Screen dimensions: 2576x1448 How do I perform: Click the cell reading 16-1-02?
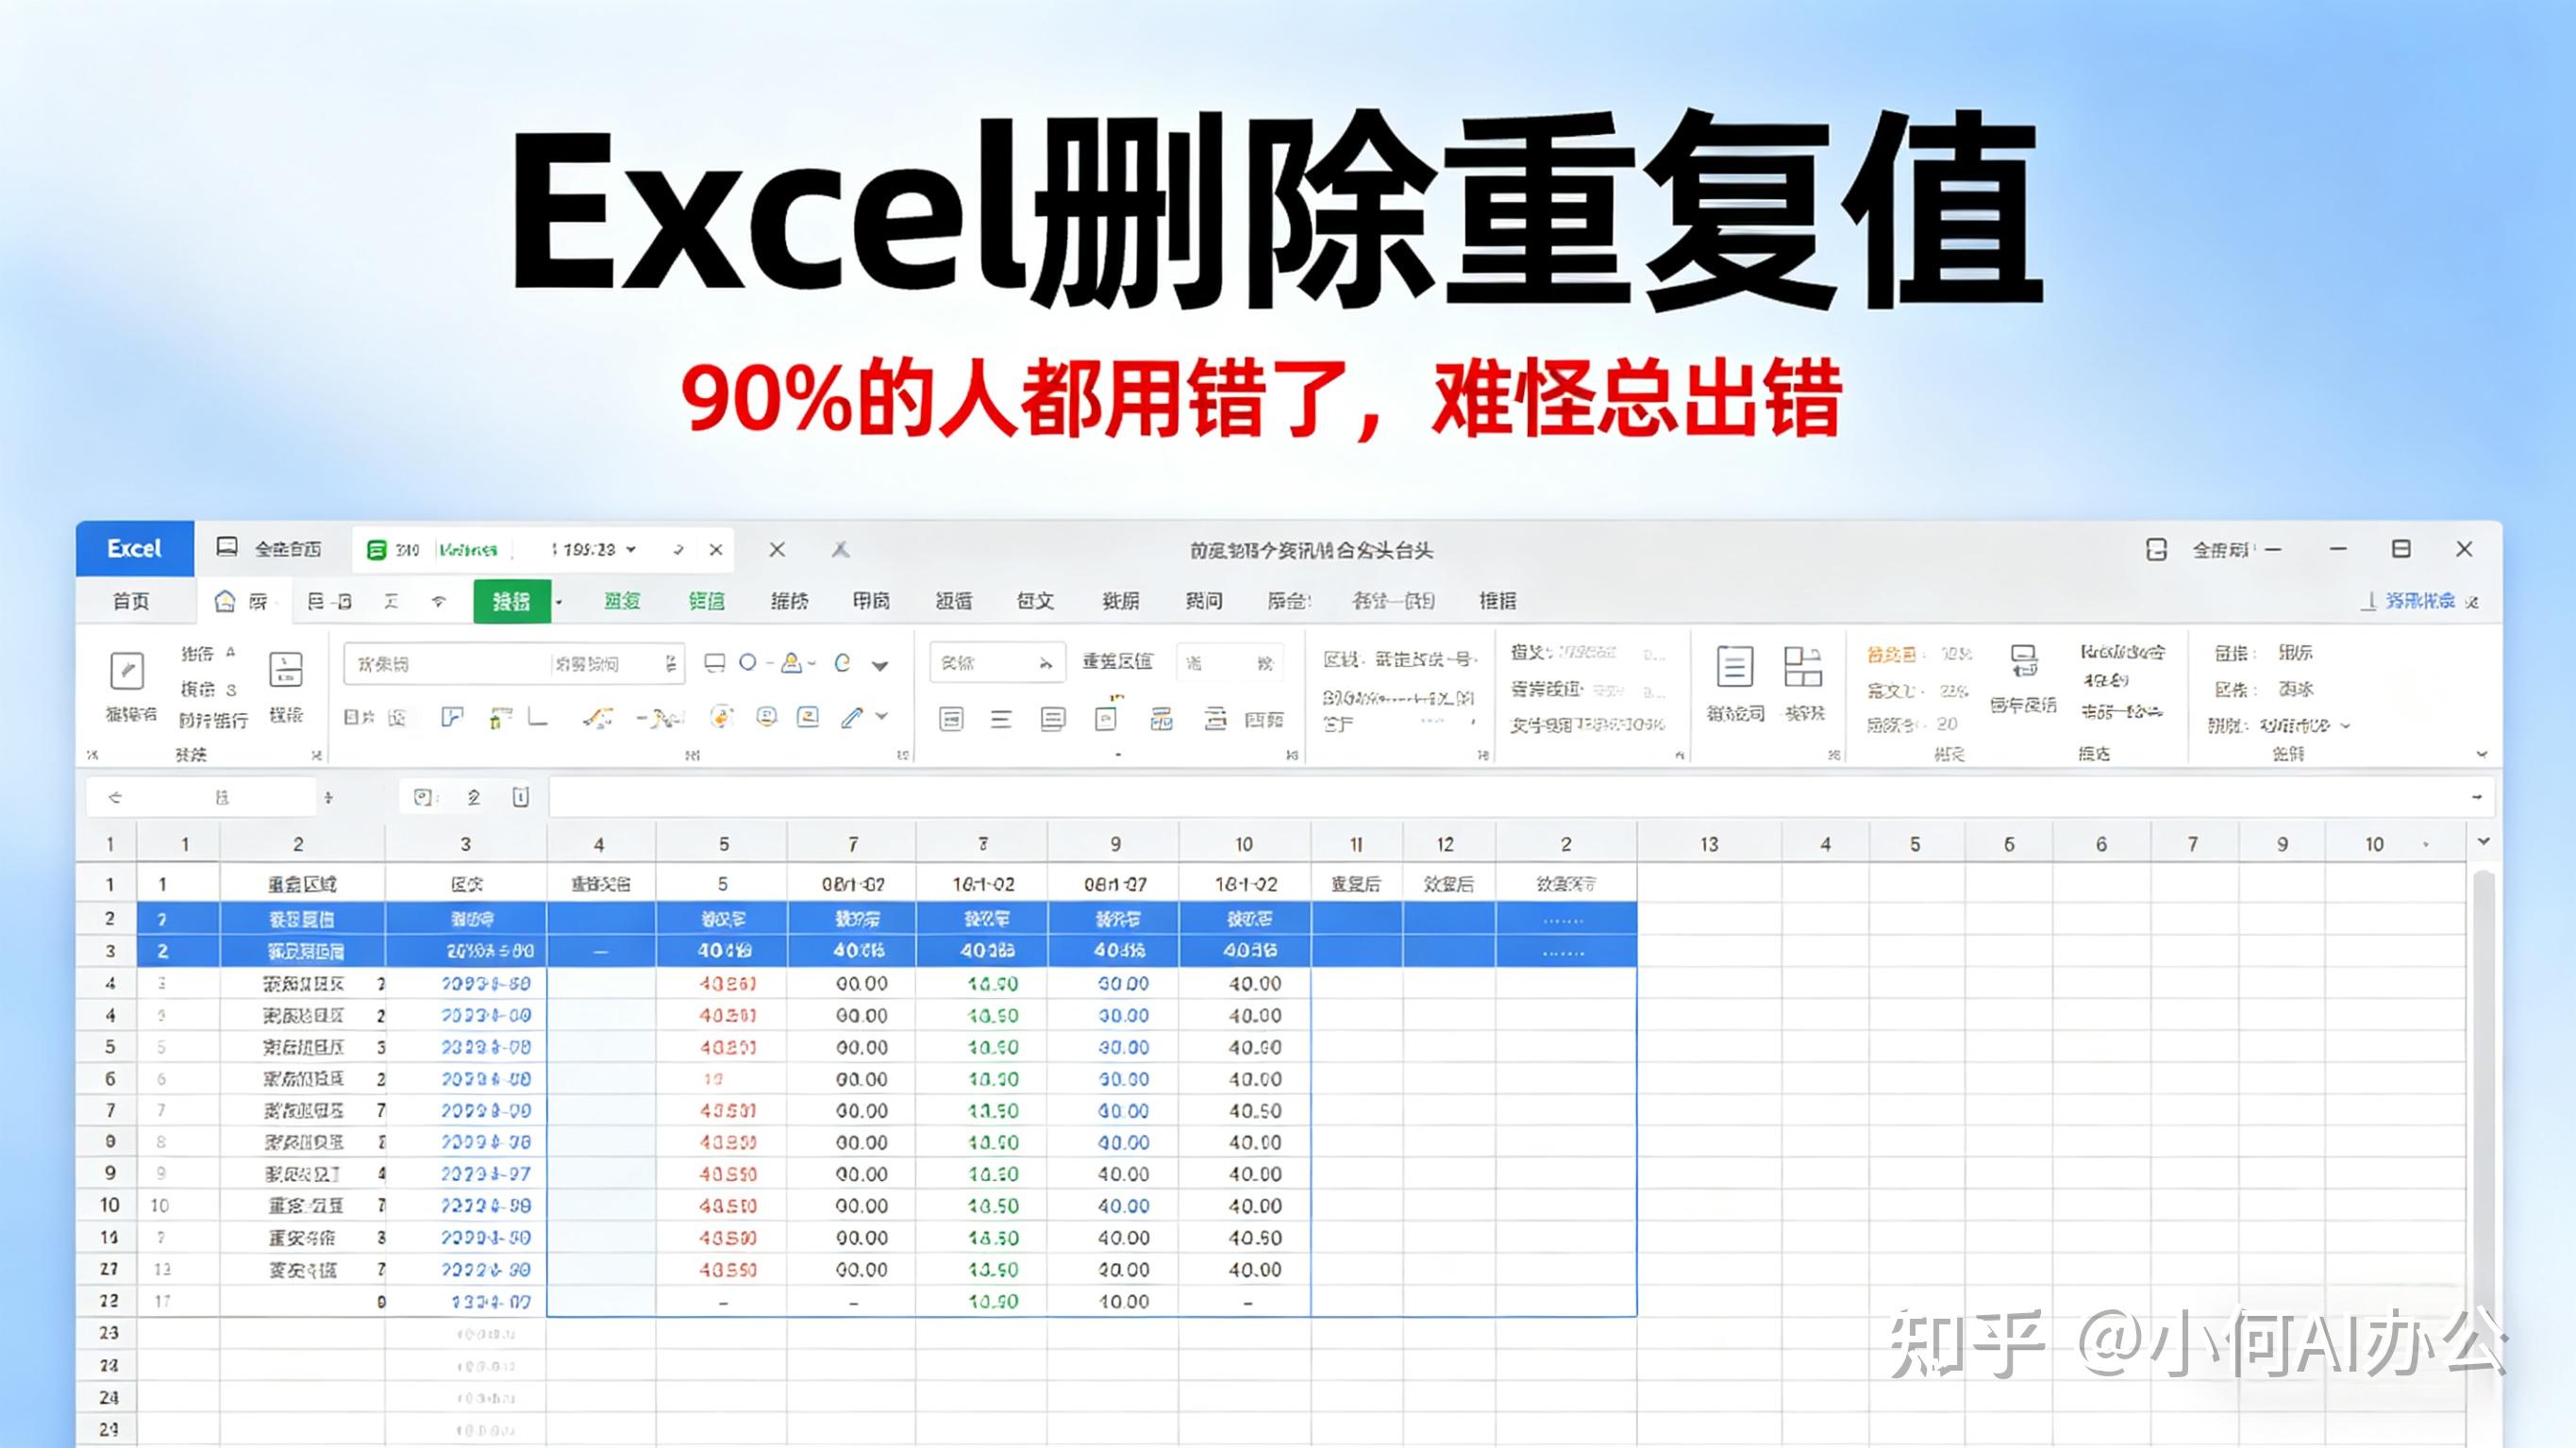pyautogui.click(x=983, y=885)
